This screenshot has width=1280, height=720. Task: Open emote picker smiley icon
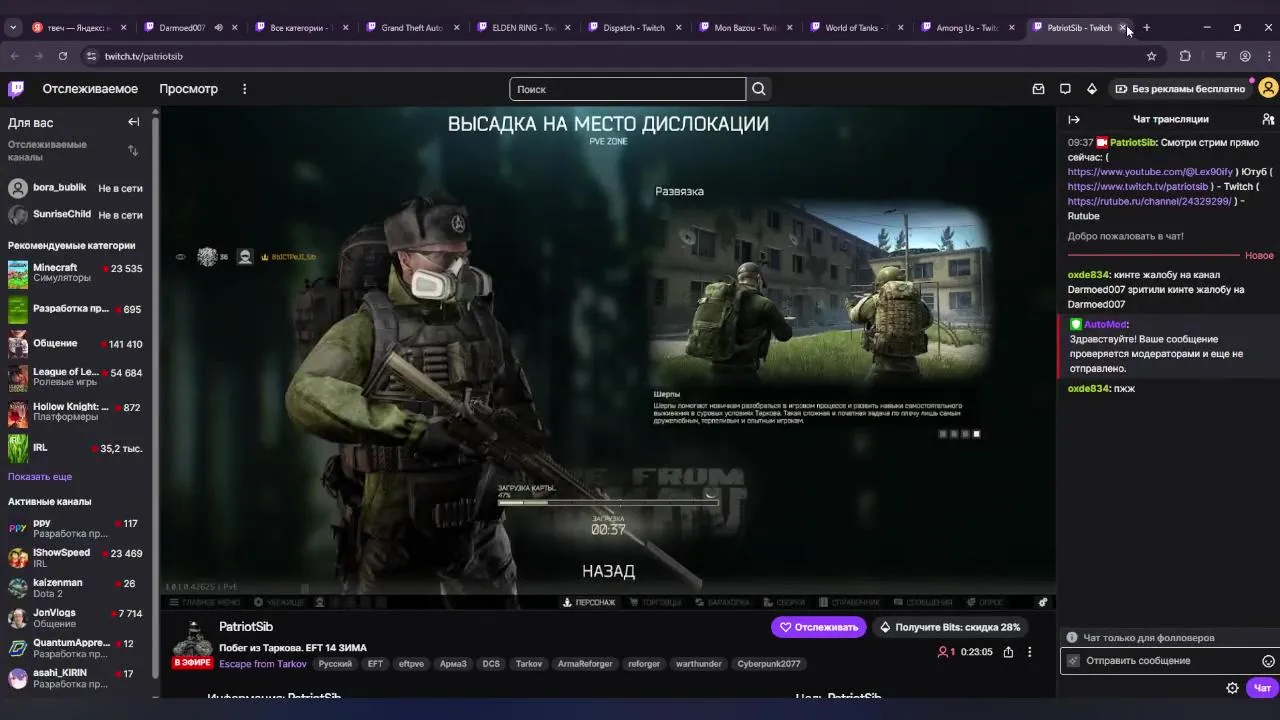[1268, 661]
